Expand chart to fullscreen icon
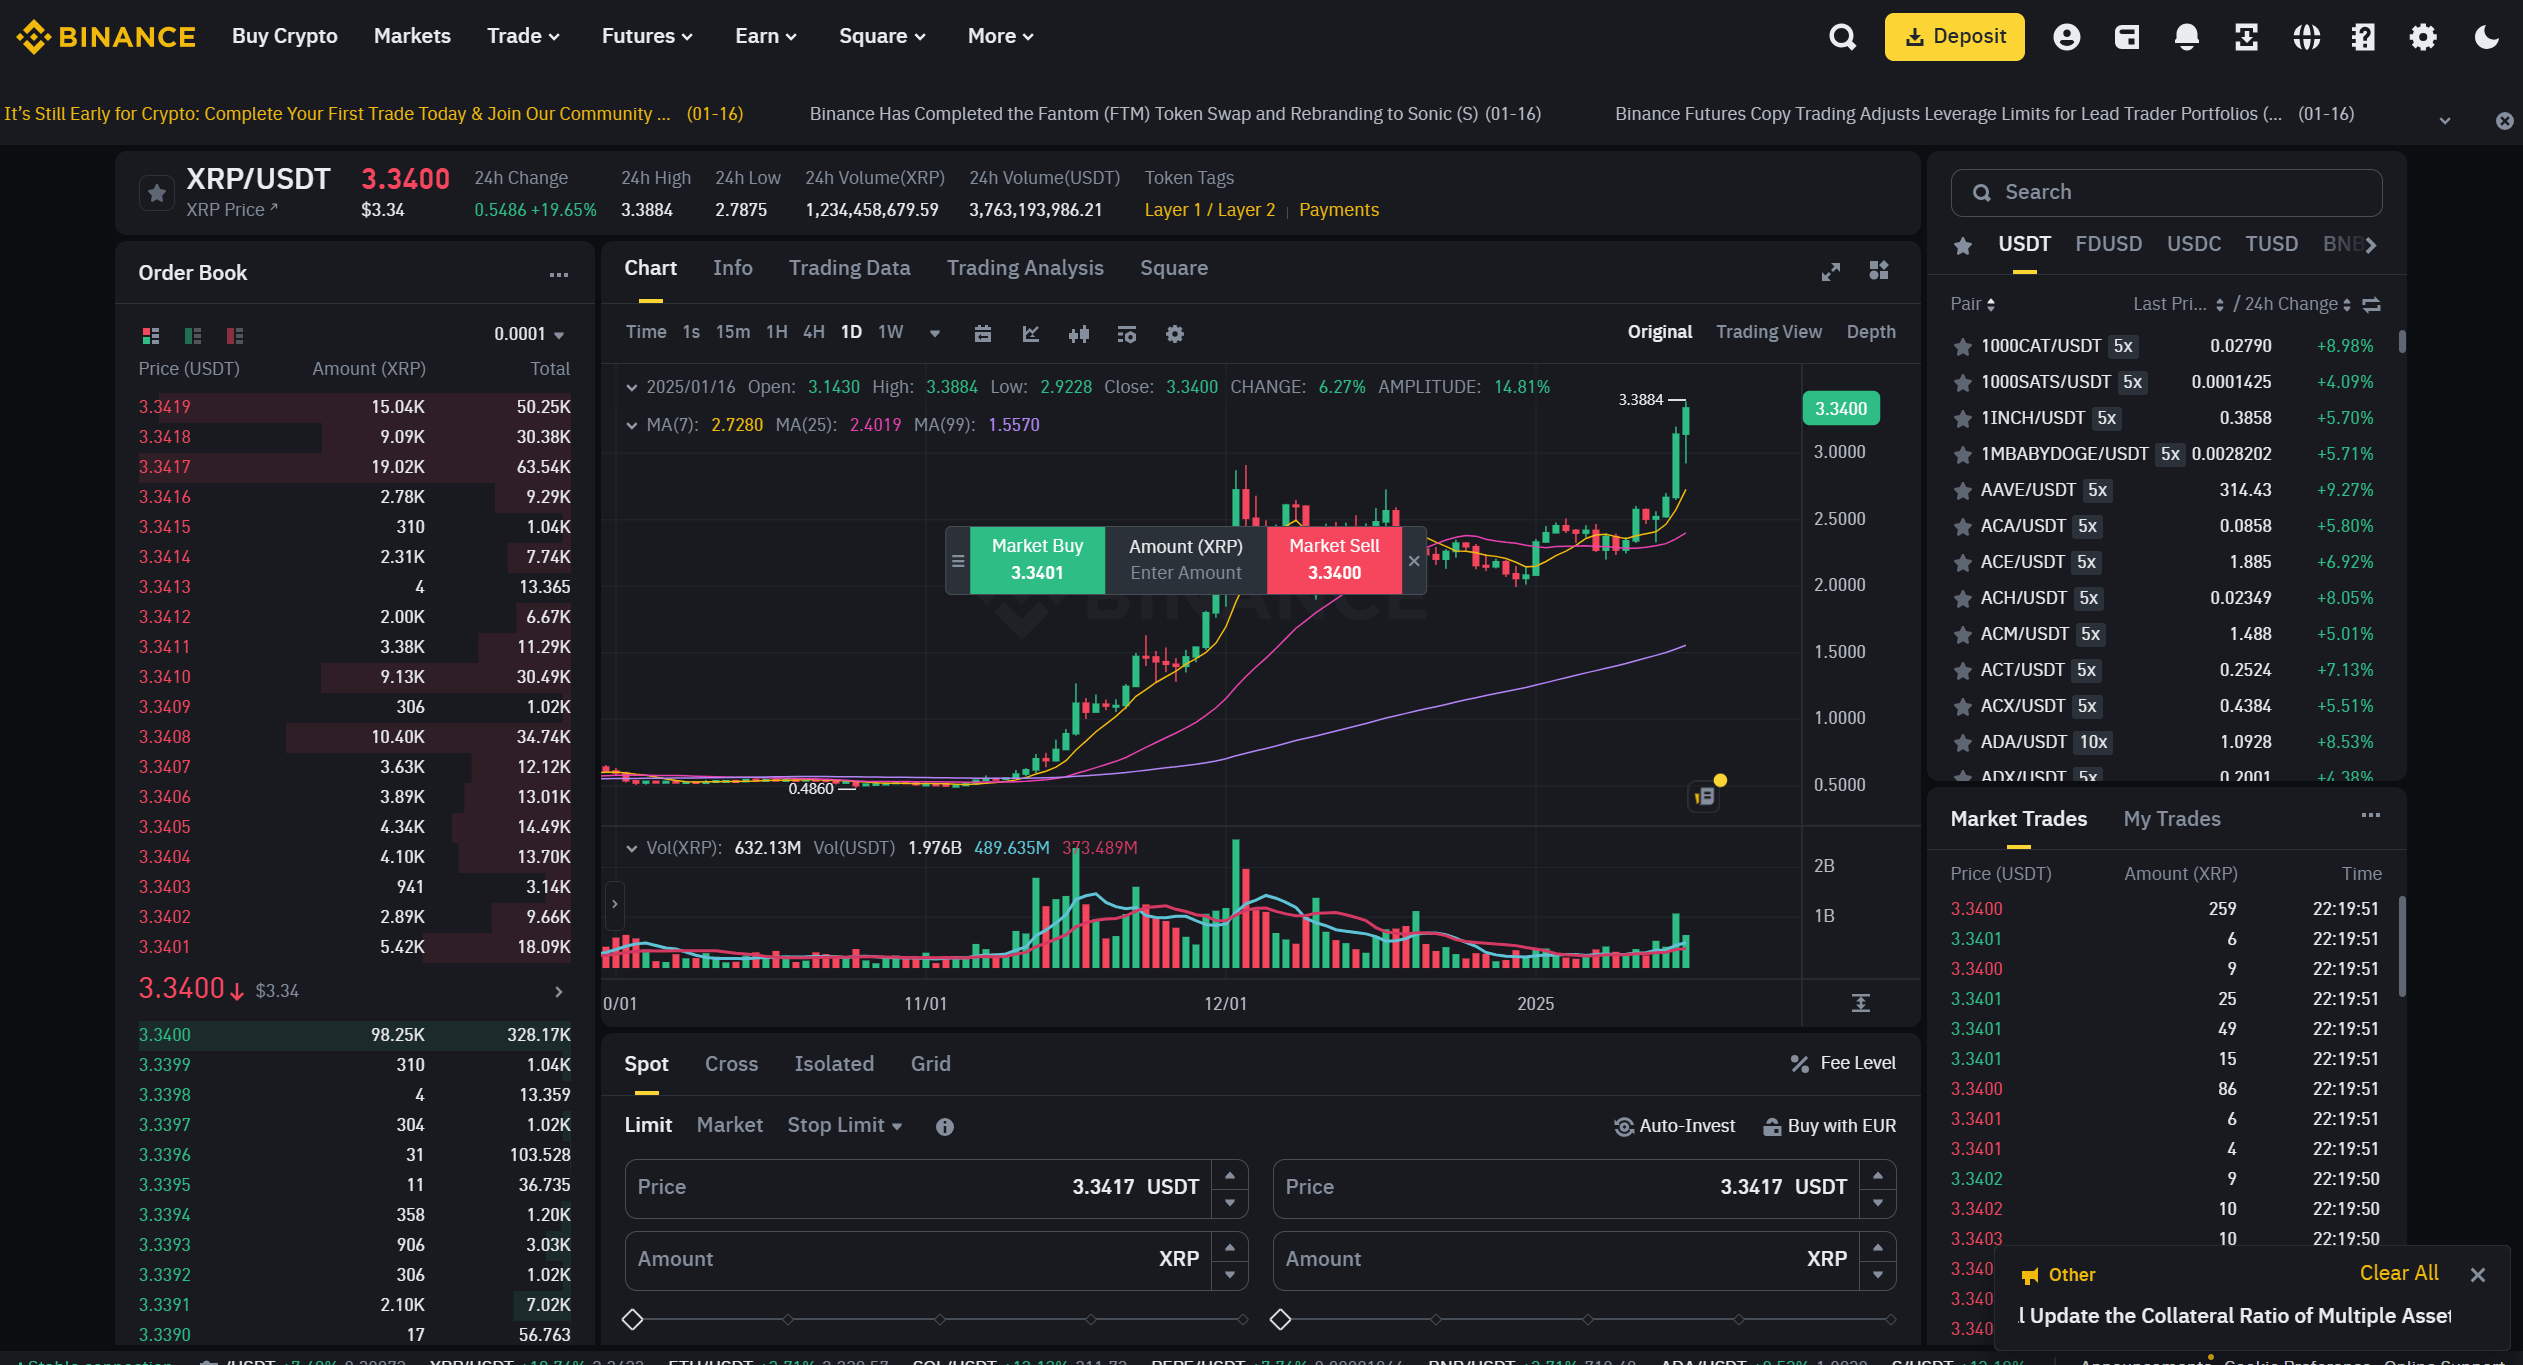Screen dimensions: 2523x1365 (x=1830, y=271)
